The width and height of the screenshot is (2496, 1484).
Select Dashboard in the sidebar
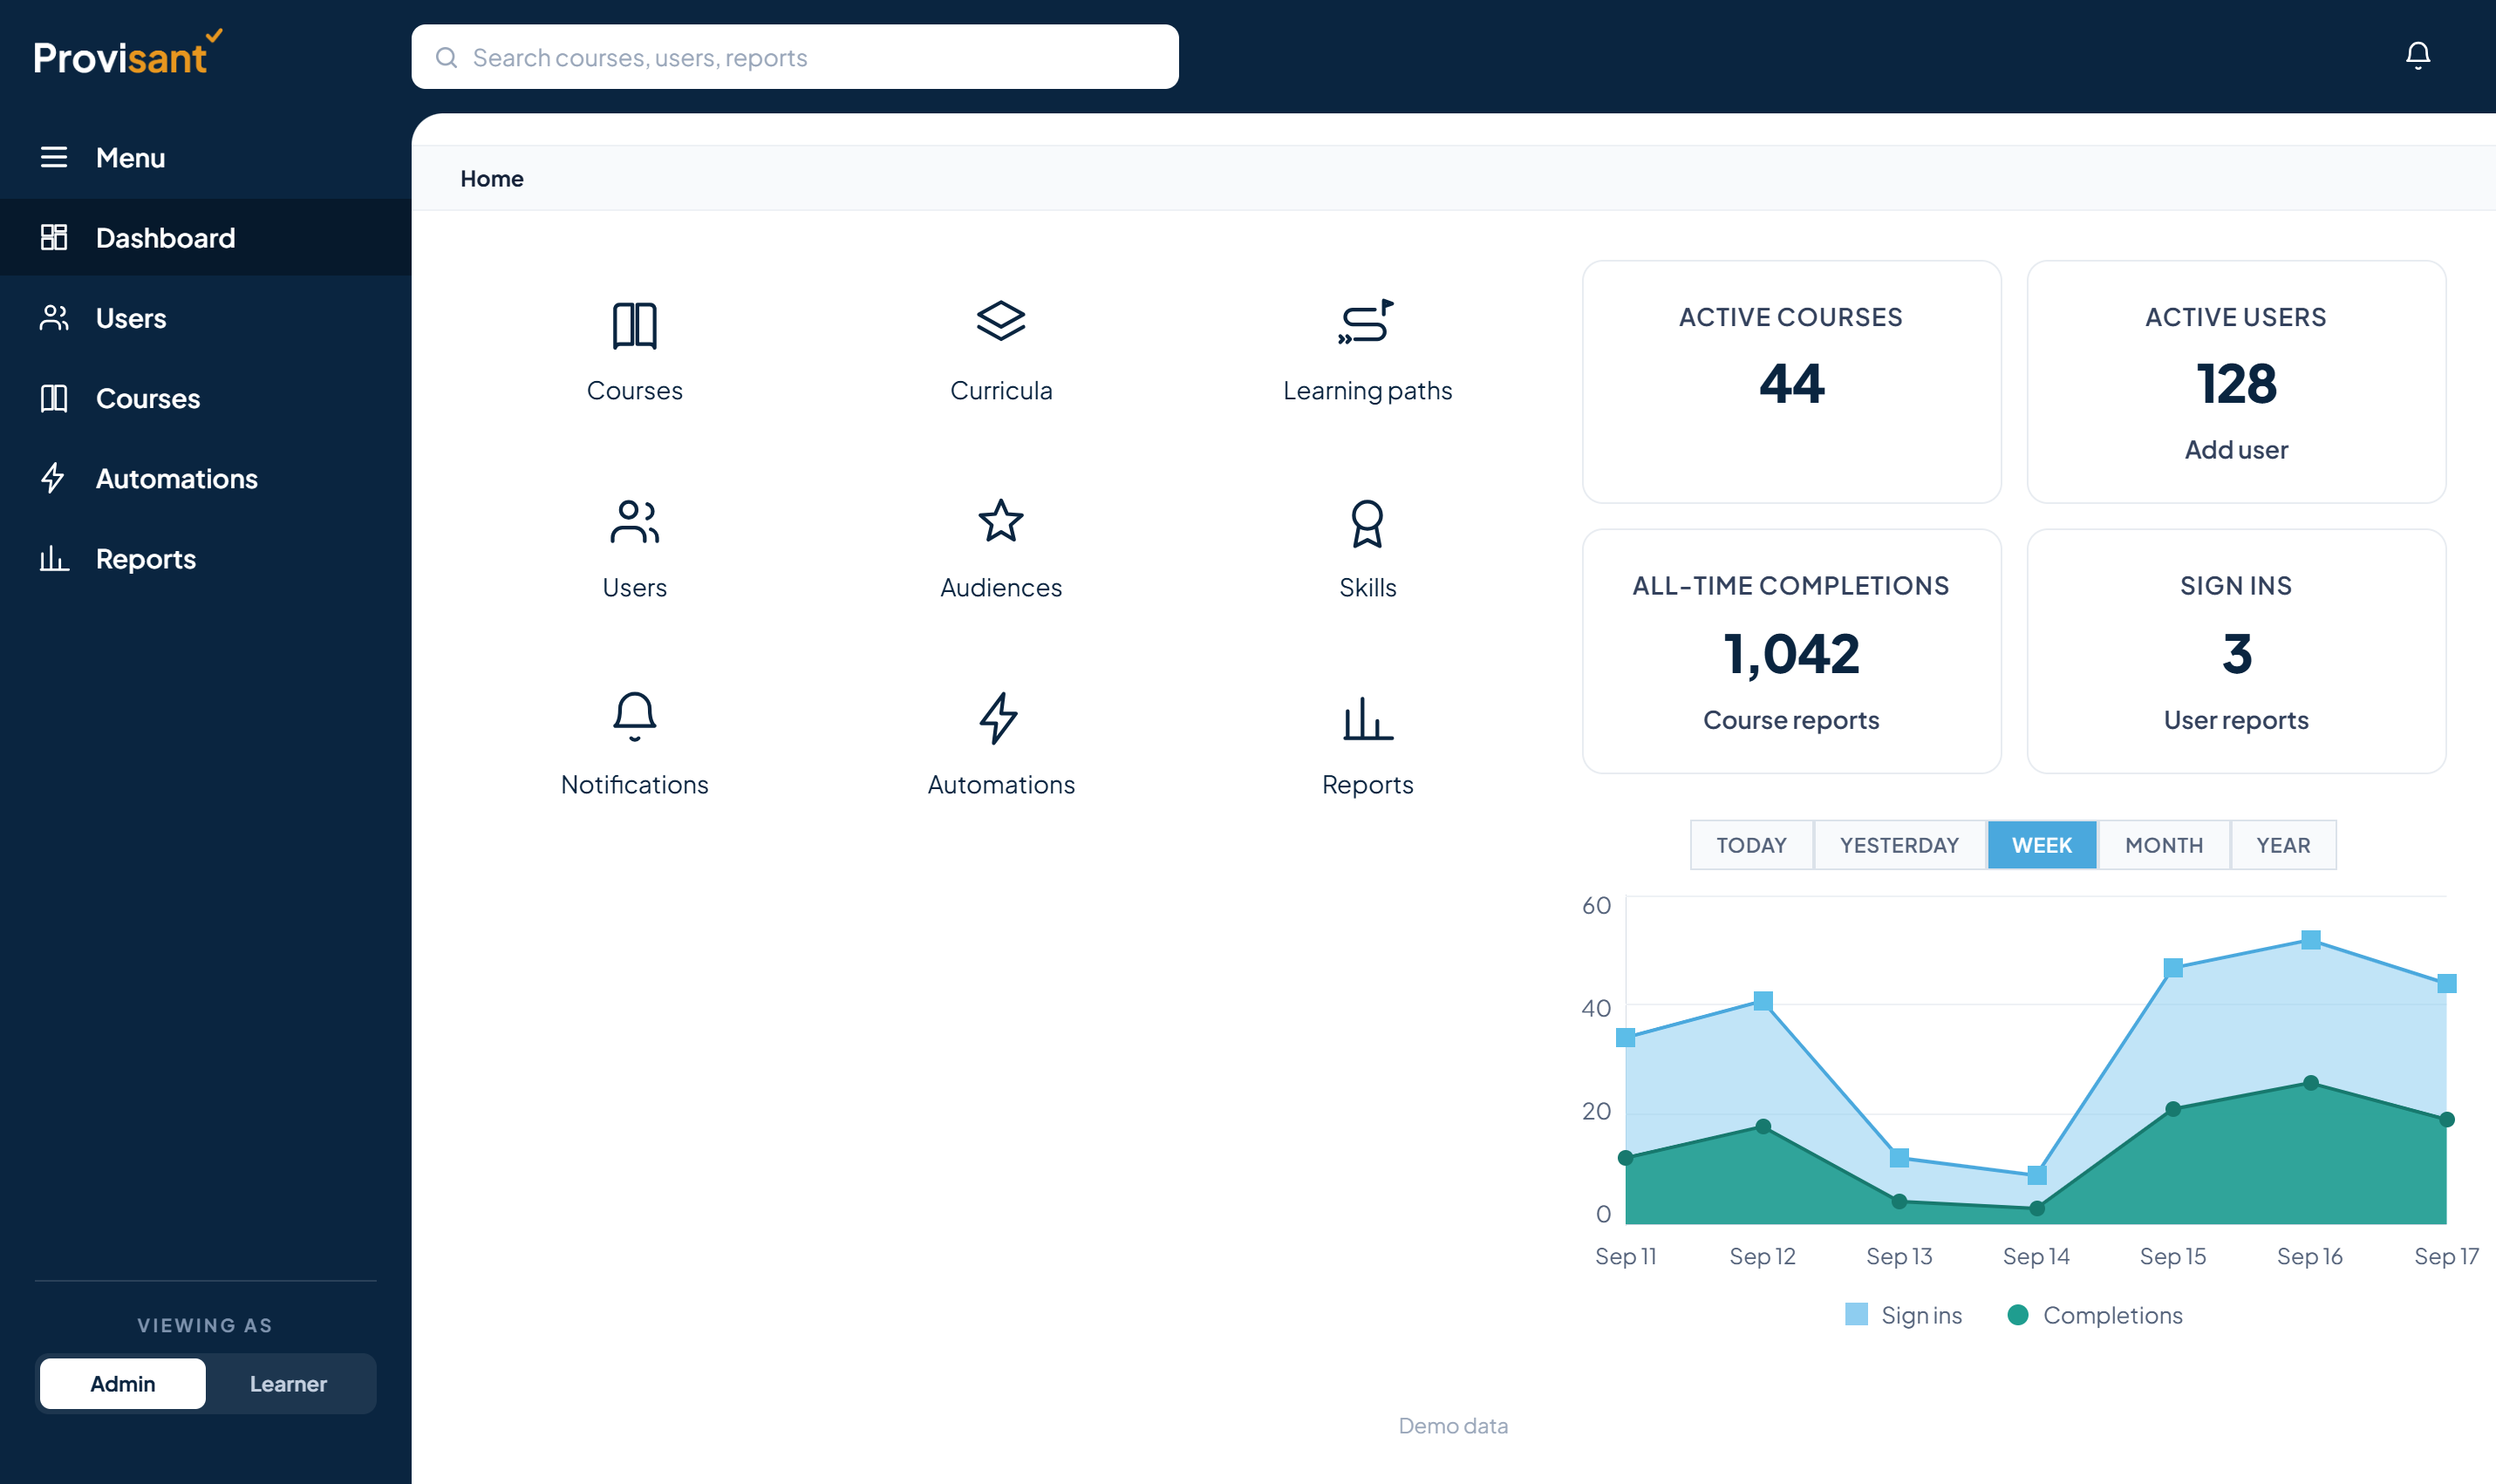tap(205, 237)
